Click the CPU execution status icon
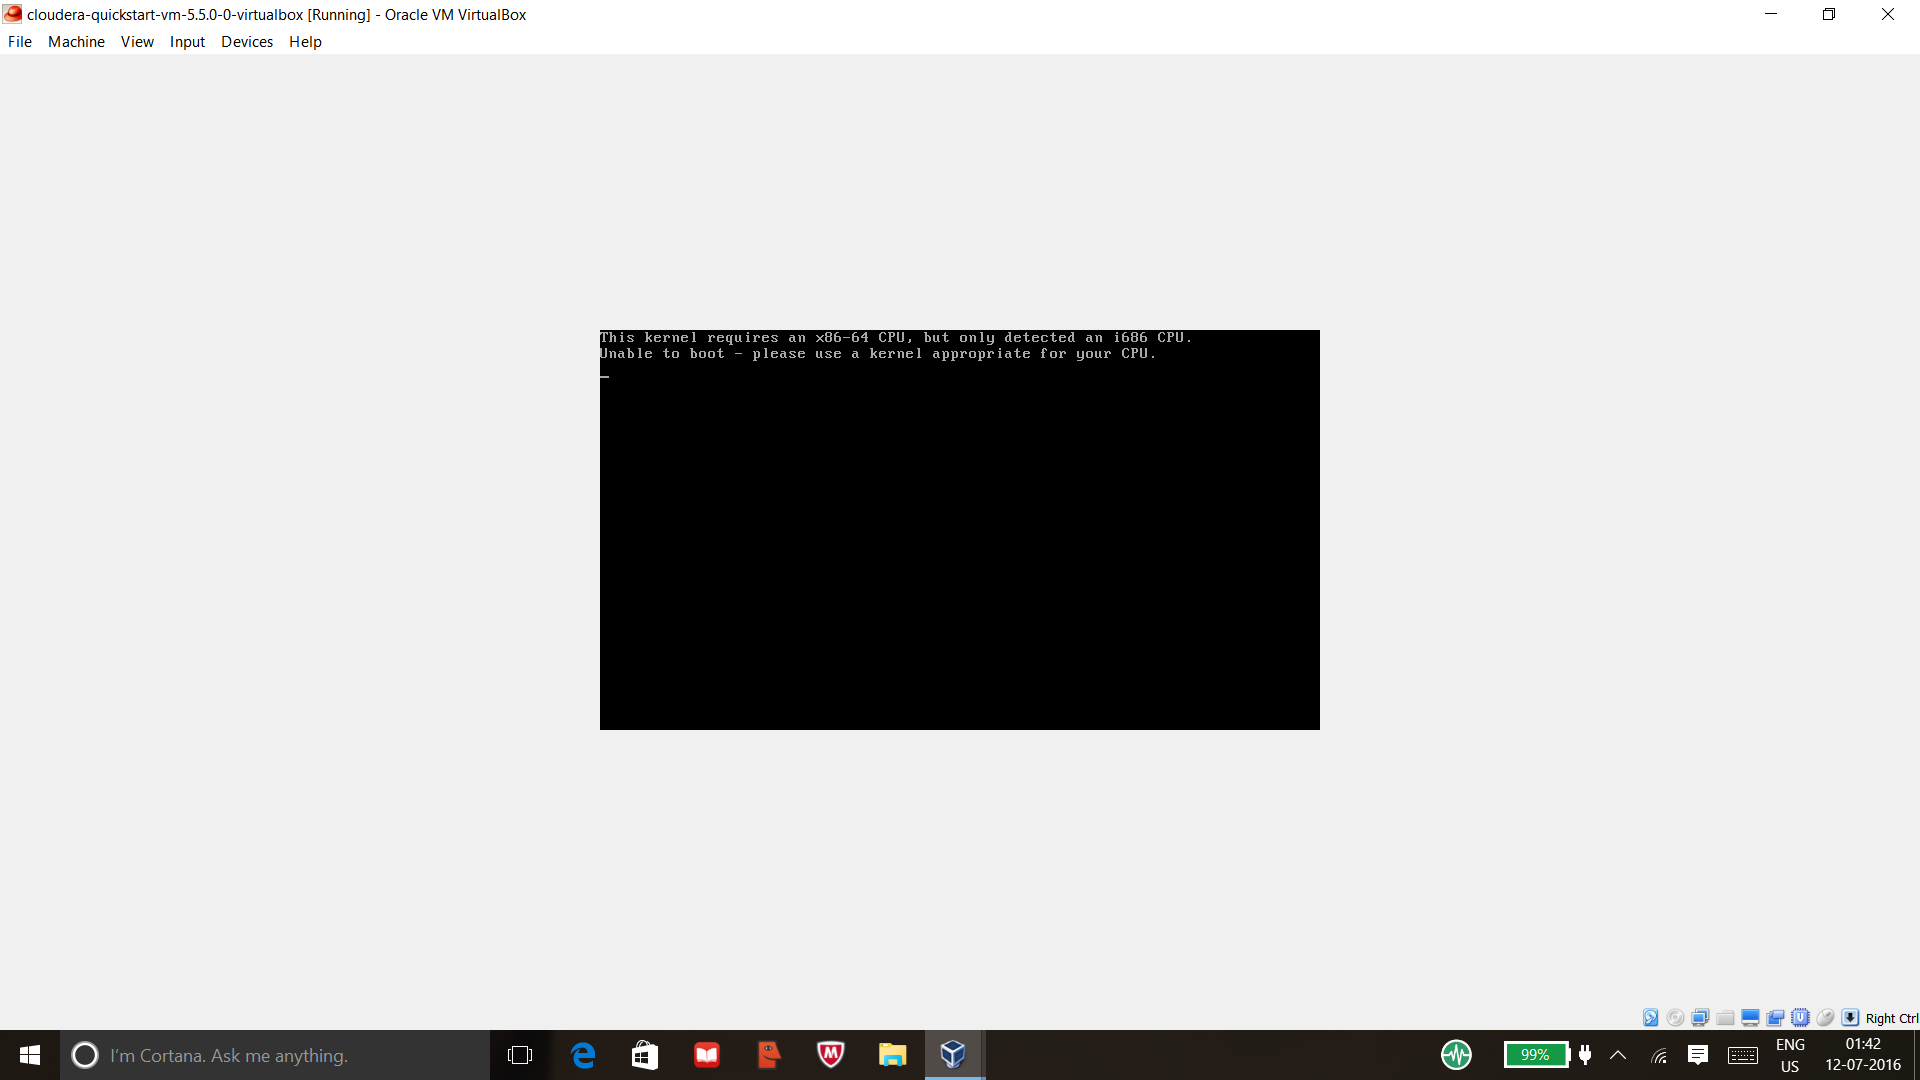The image size is (1920, 1080). [1800, 1017]
